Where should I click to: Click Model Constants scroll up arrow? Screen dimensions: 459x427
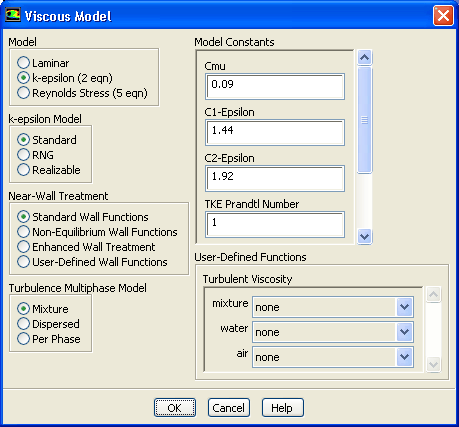364,58
